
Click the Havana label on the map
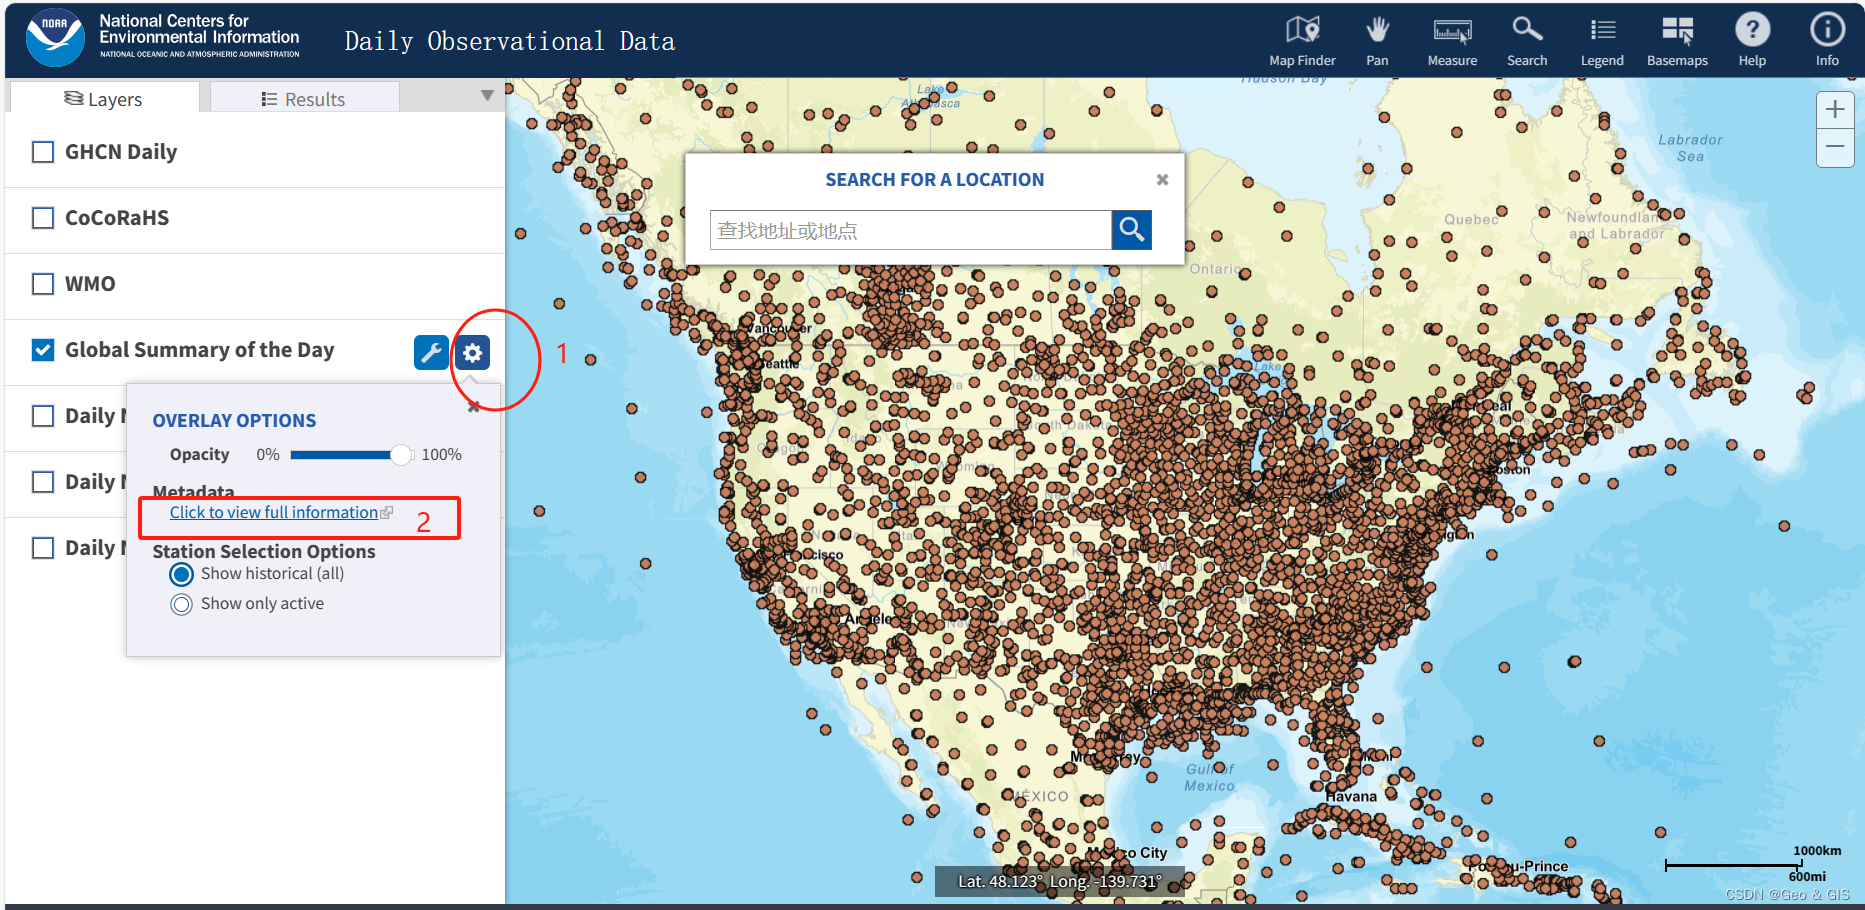coord(1351,797)
